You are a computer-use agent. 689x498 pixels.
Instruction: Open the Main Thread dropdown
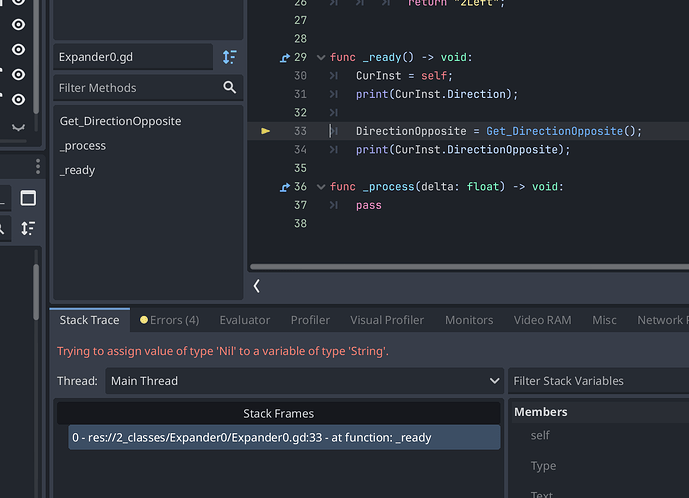305,381
